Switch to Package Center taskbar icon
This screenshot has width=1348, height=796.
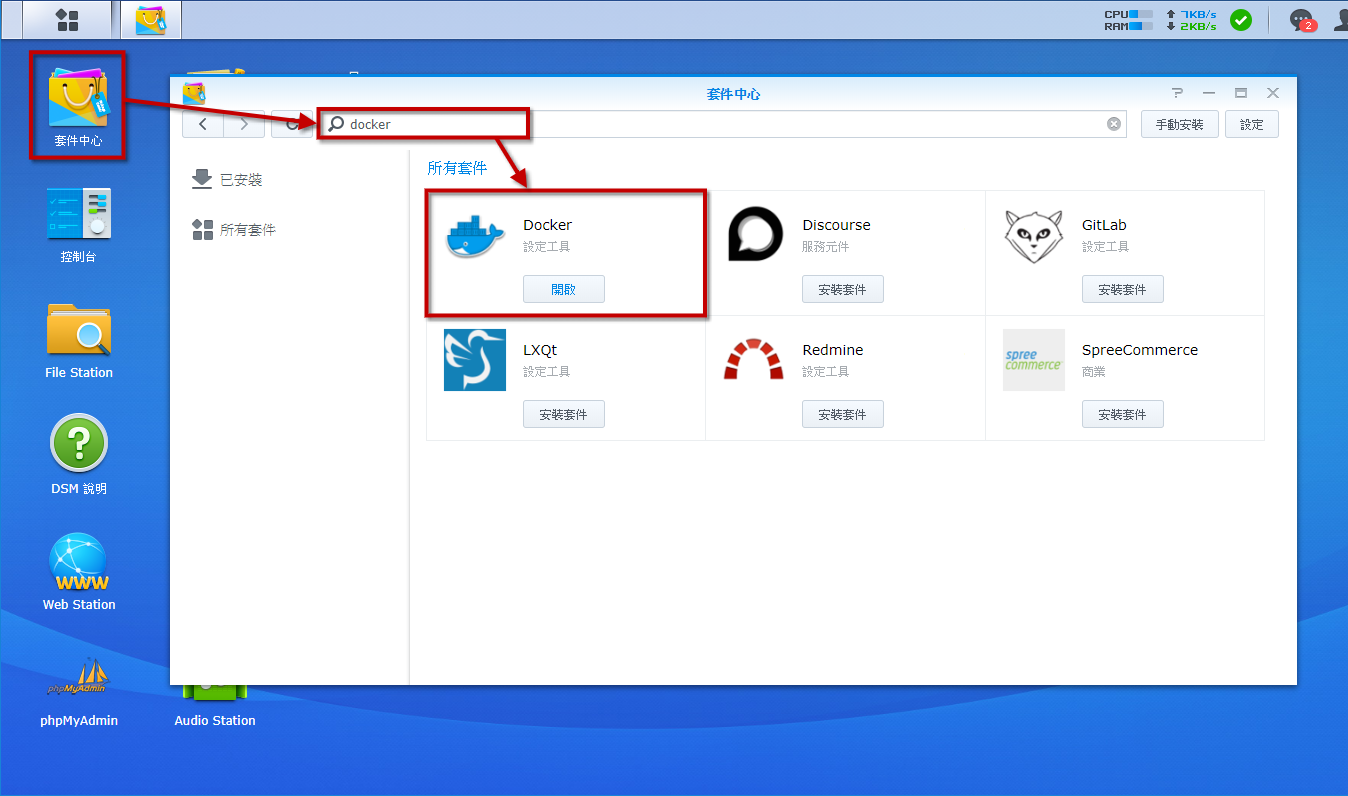151,19
